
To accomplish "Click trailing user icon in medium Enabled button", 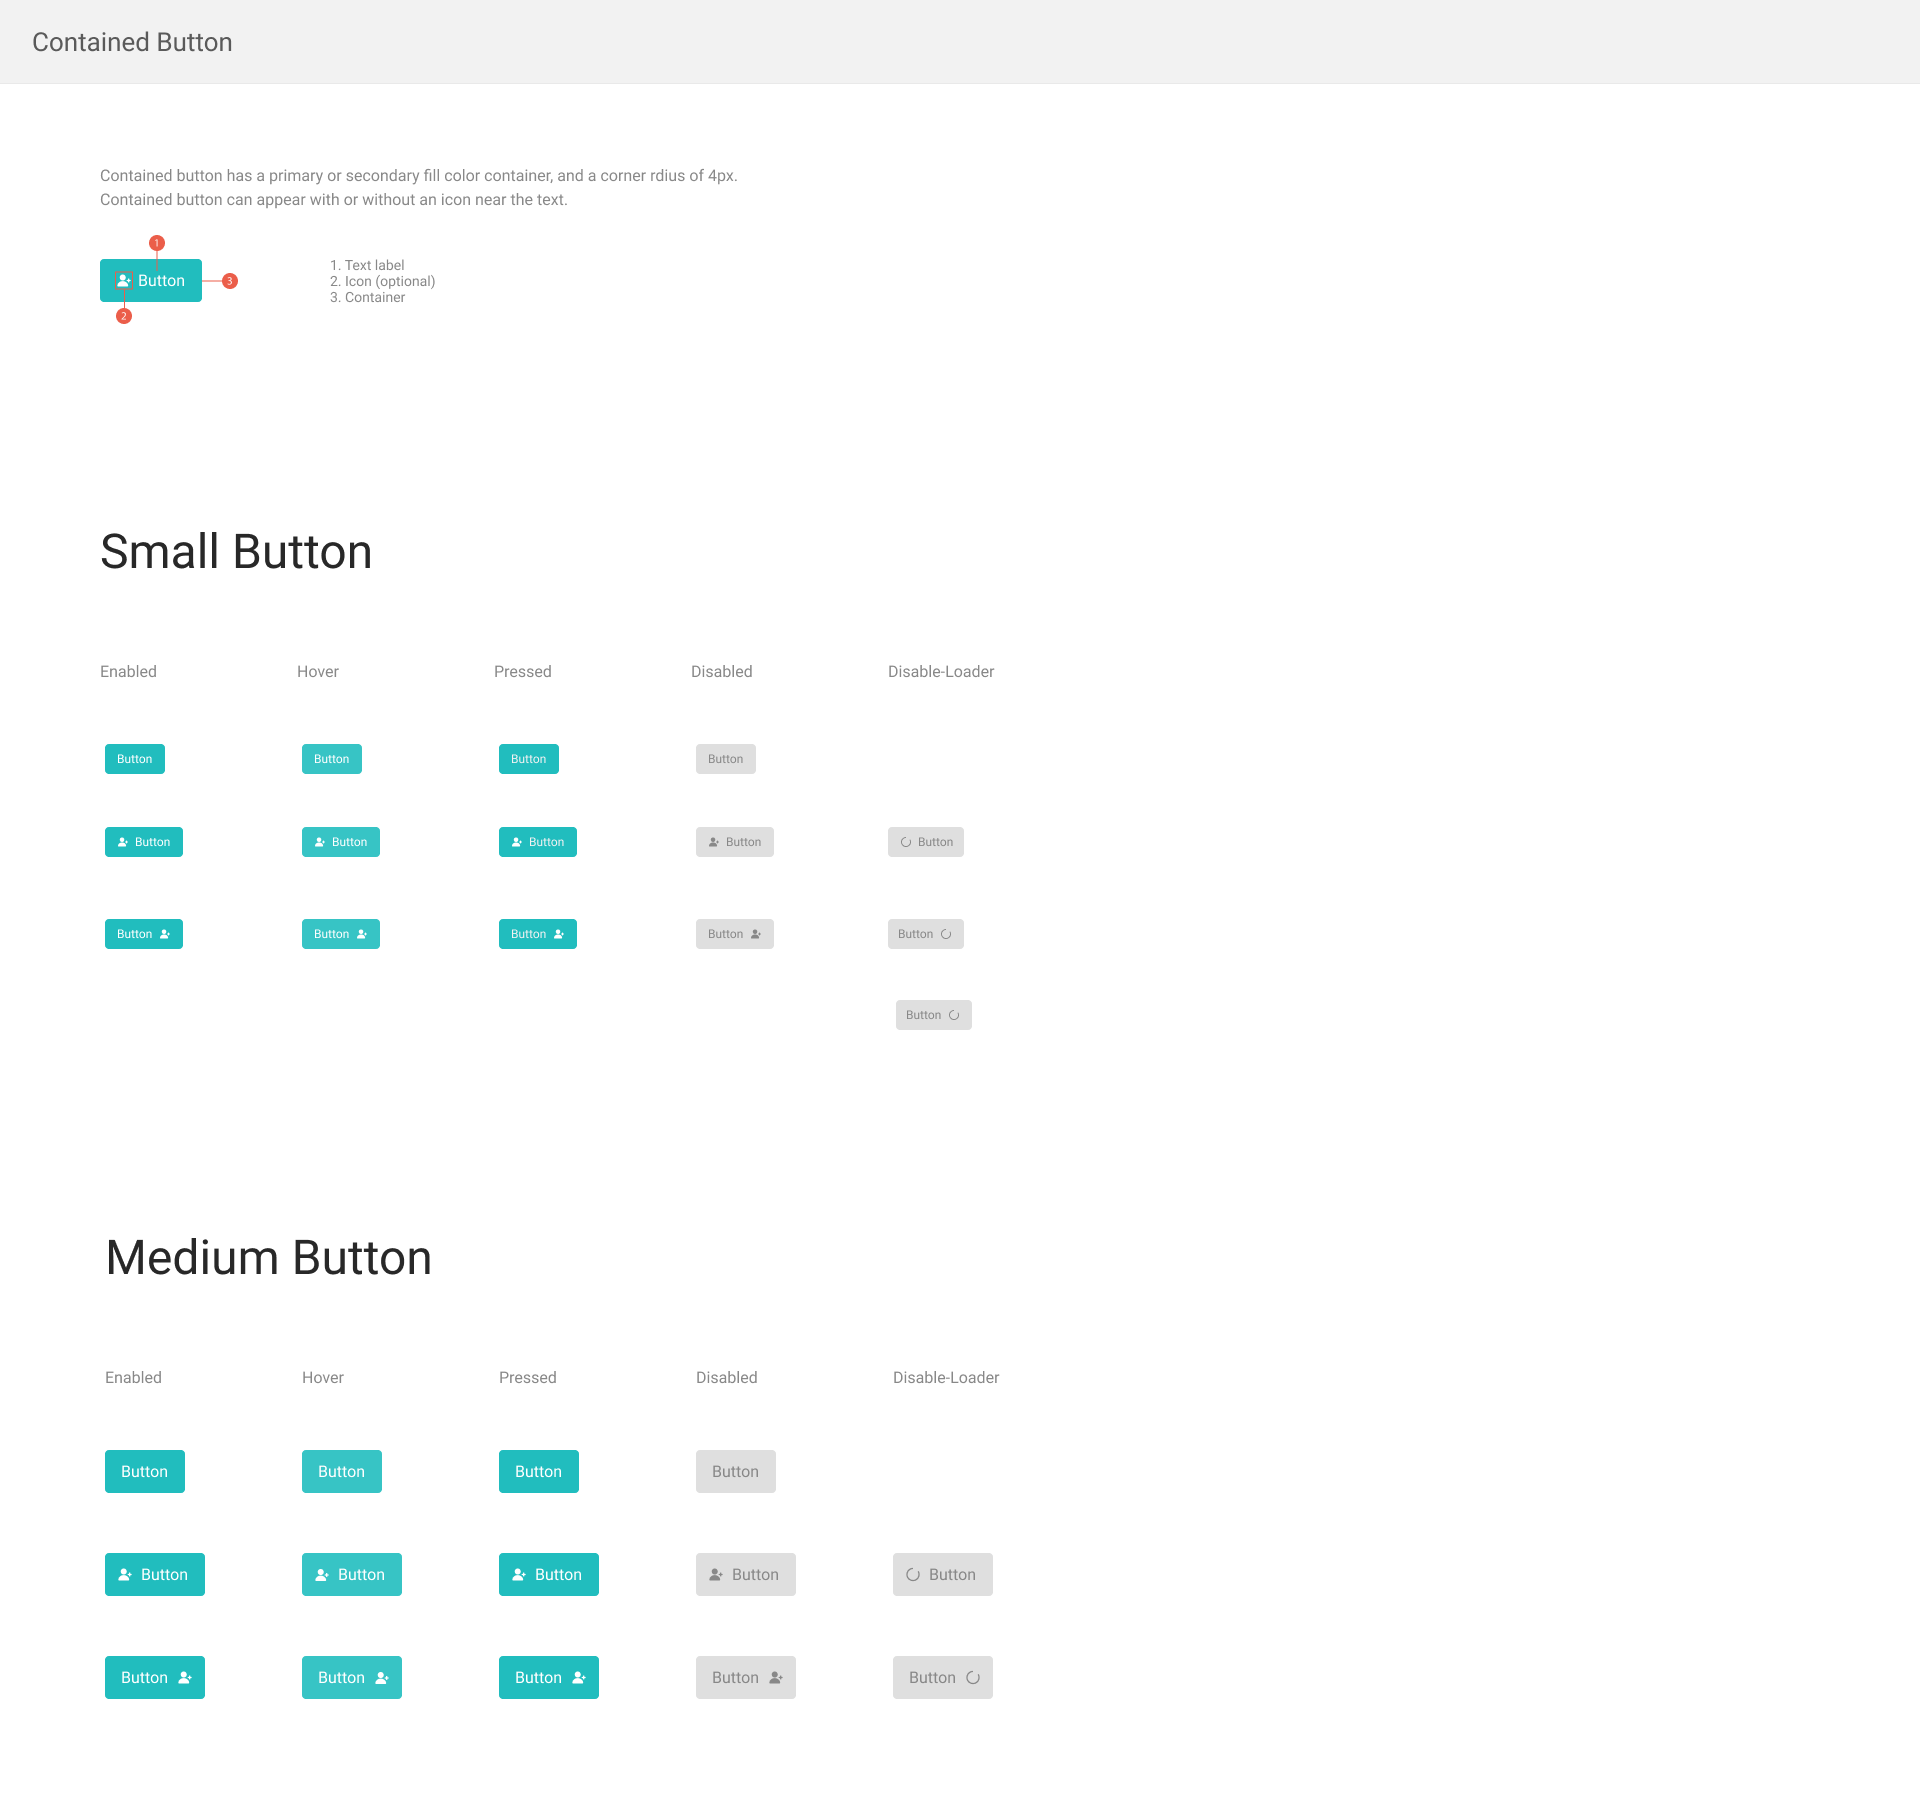I will click(185, 1678).
